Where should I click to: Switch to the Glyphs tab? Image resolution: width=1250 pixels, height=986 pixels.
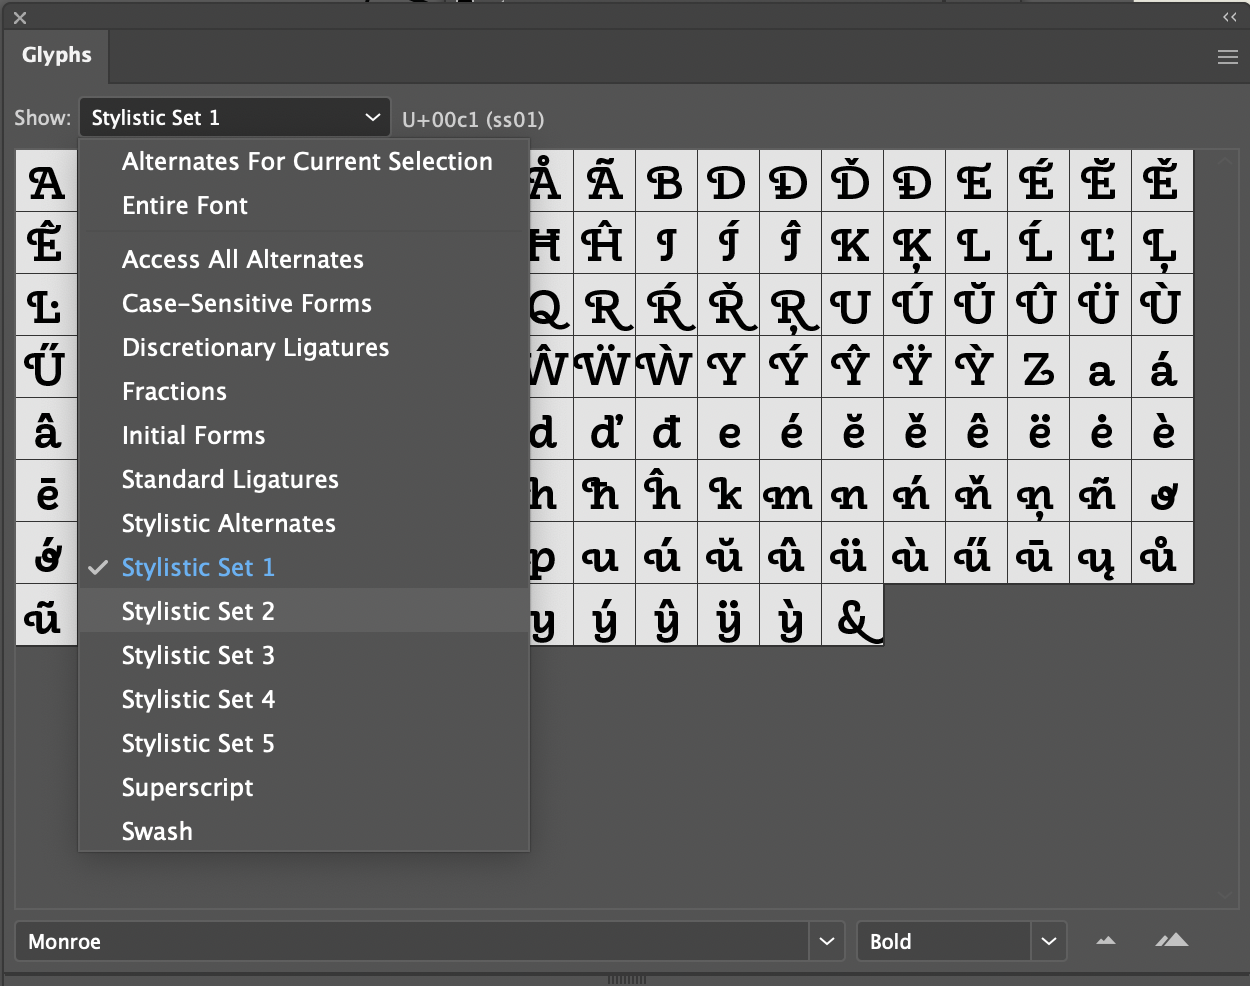57,56
